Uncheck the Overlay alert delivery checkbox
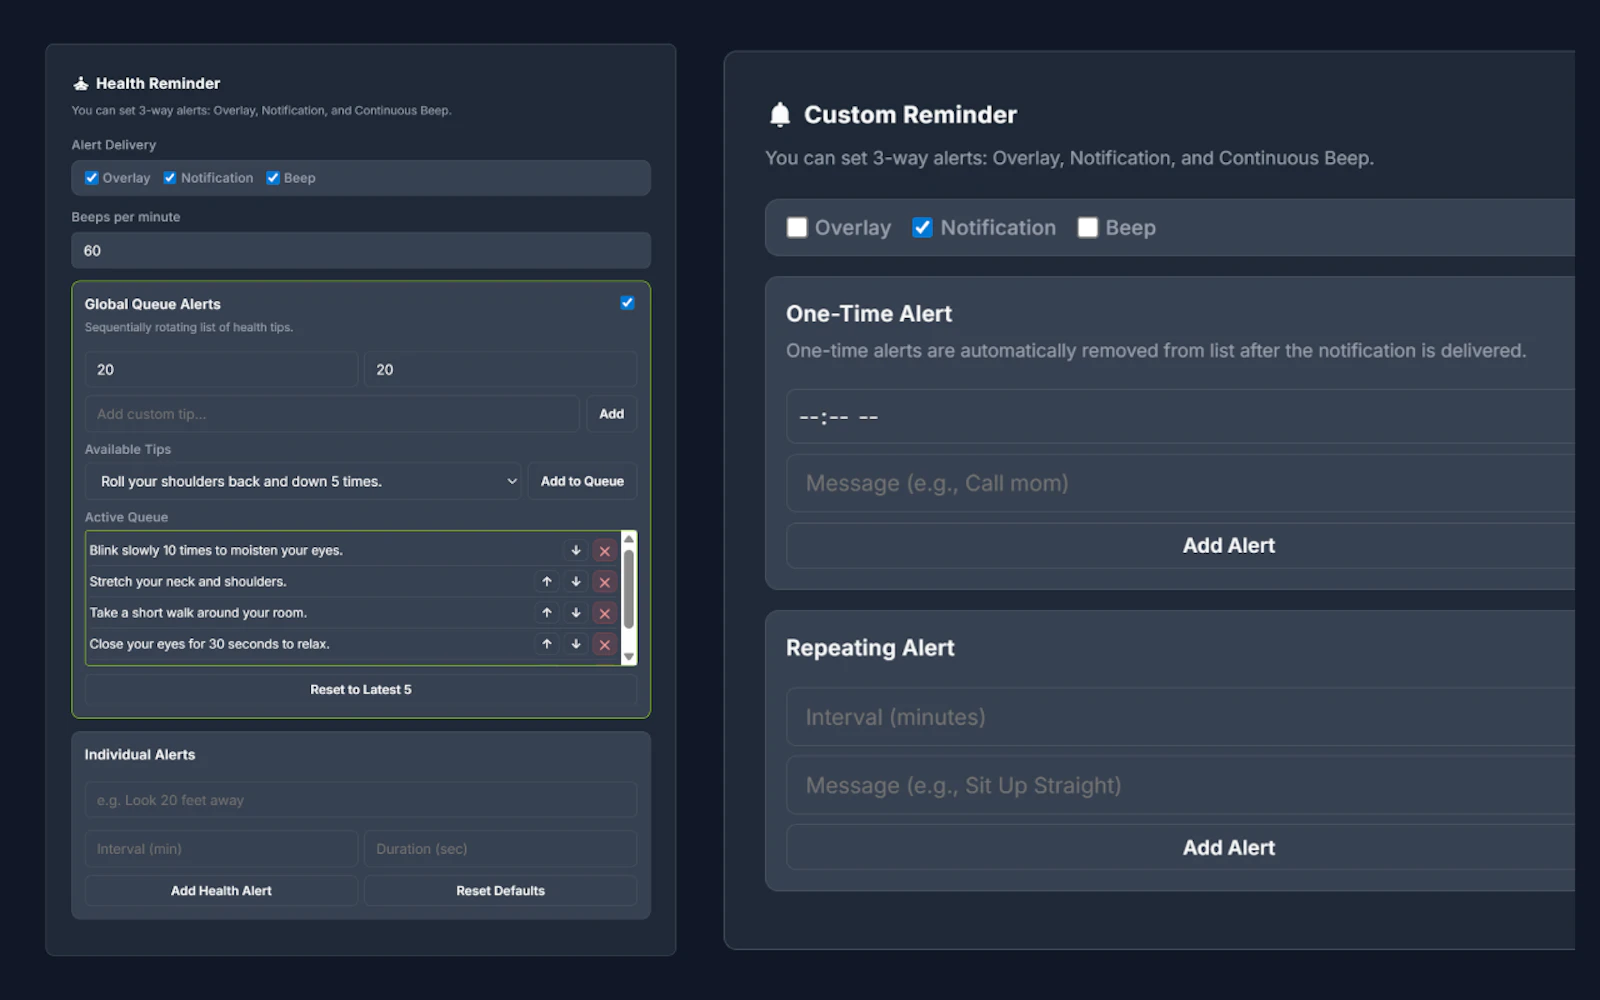 click(x=91, y=177)
